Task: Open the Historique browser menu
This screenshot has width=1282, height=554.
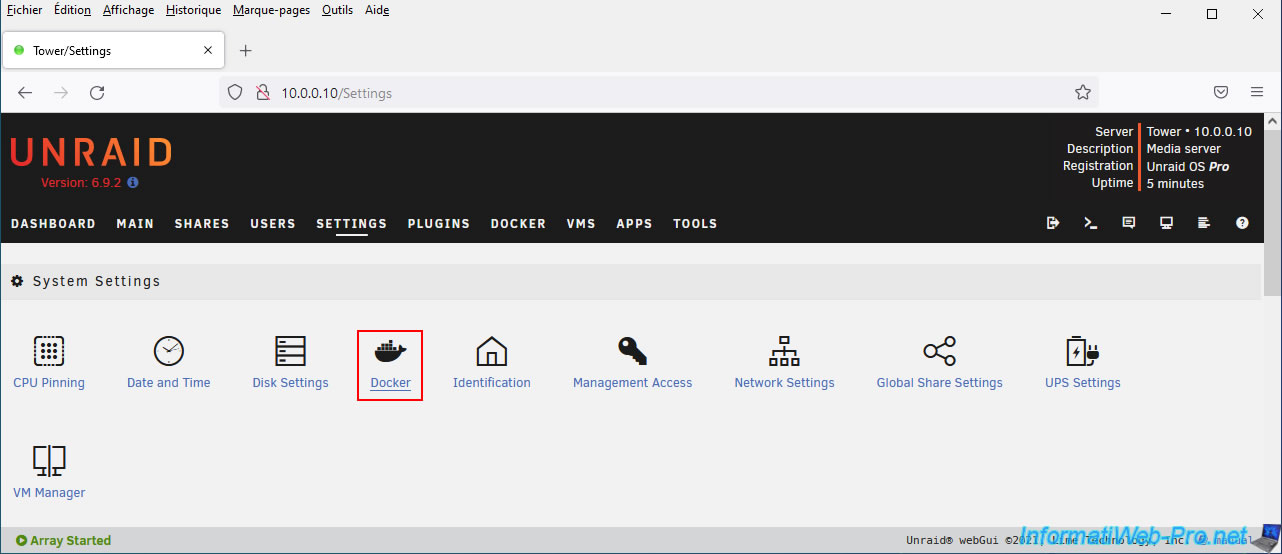Action: pyautogui.click(x=193, y=10)
